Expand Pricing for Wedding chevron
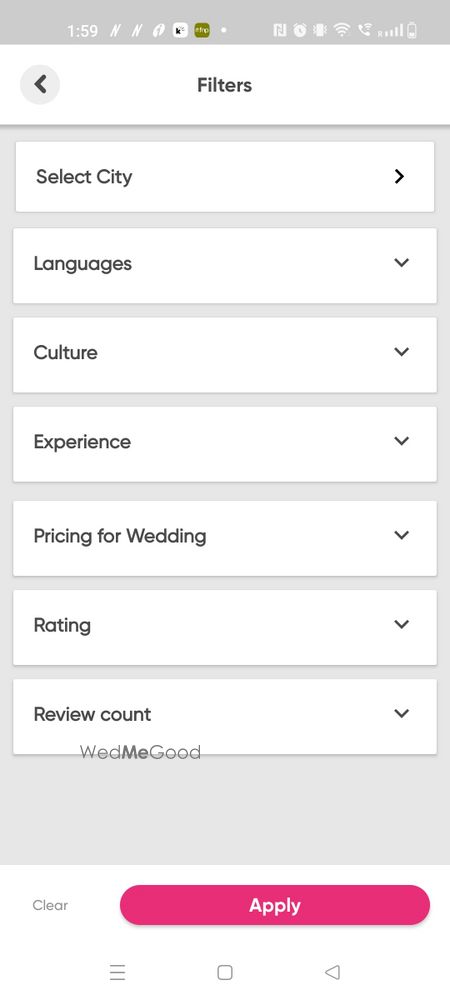450x1000 pixels. tap(401, 535)
